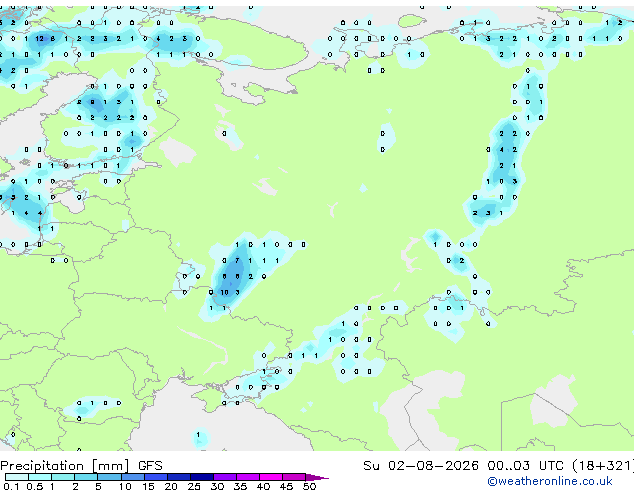
Task: Click the legend label '35'
Action: tap(240, 486)
